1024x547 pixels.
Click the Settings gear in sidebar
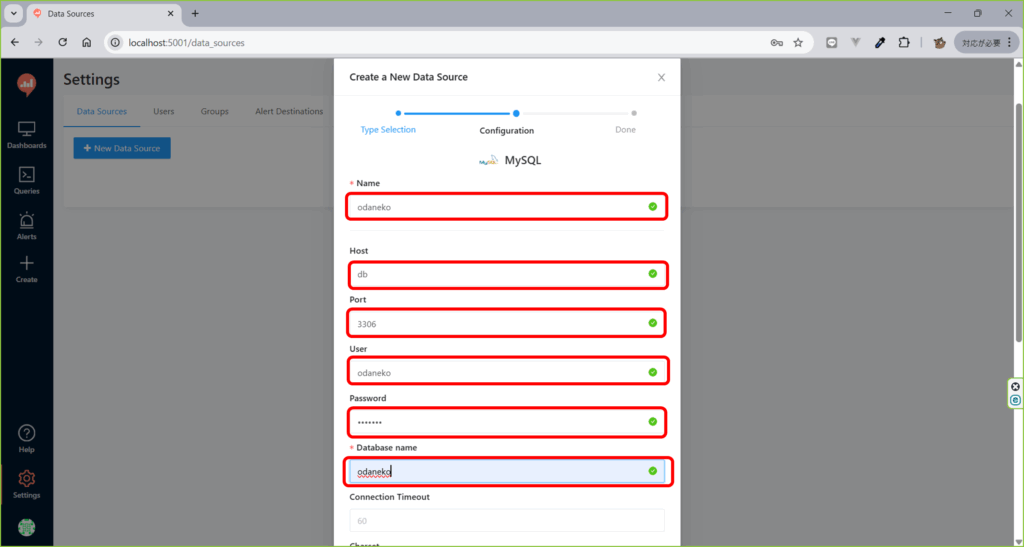click(x=27, y=484)
